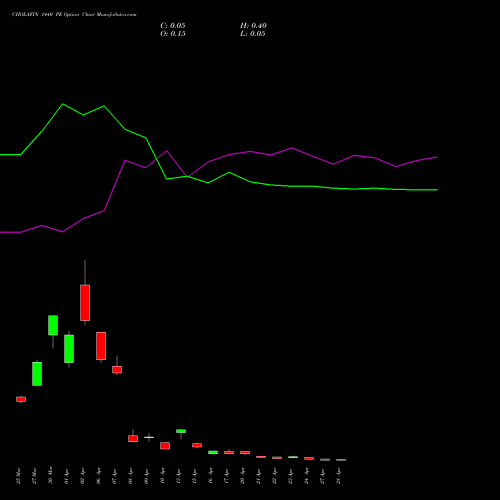The image size is (500, 500).
Task: Click the red candle above 06 Apr
Action: pos(101,346)
